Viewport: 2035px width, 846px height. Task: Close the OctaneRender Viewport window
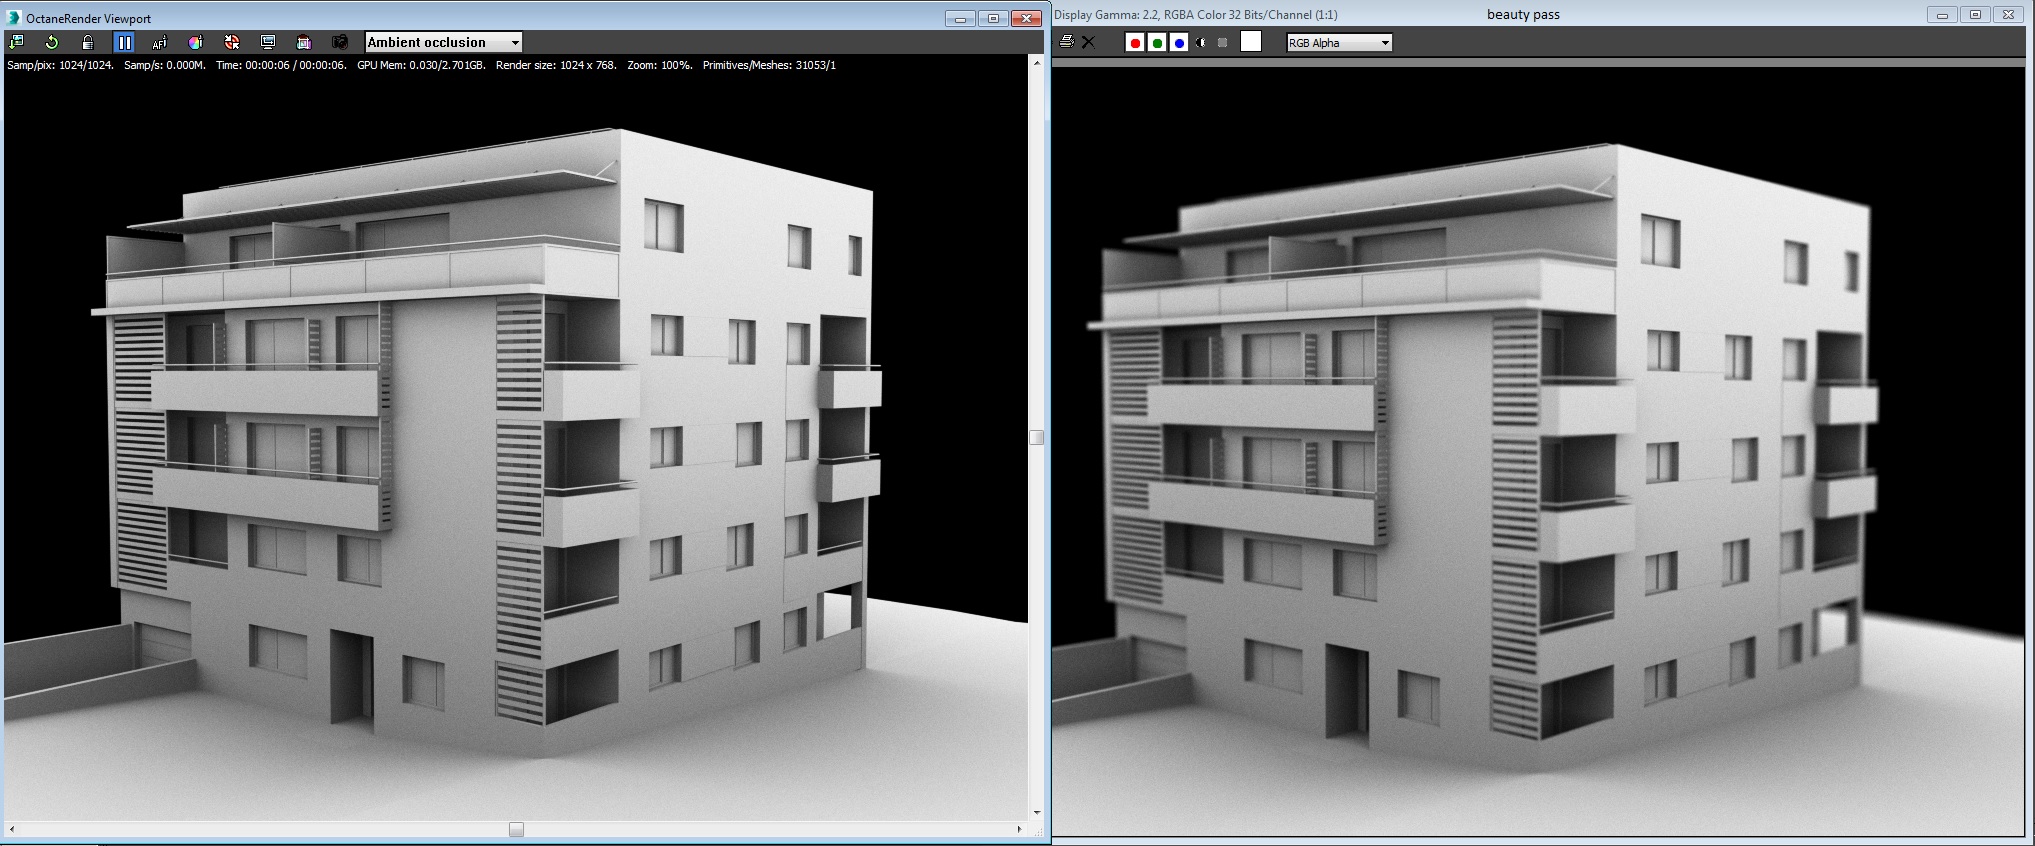(x=1027, y=18)
